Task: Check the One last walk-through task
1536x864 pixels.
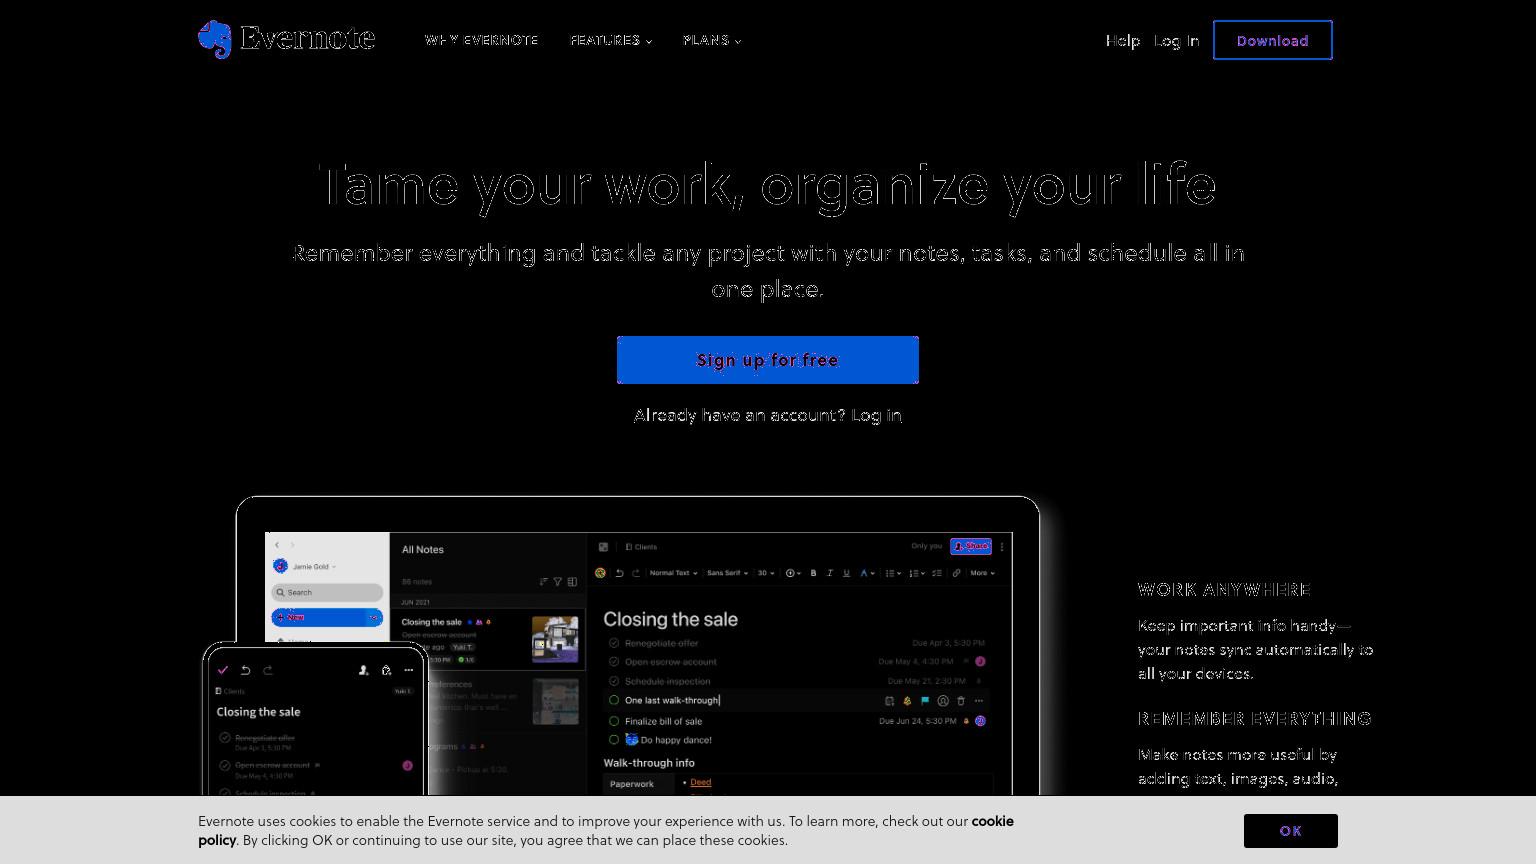Action: [x=614, y=700]
